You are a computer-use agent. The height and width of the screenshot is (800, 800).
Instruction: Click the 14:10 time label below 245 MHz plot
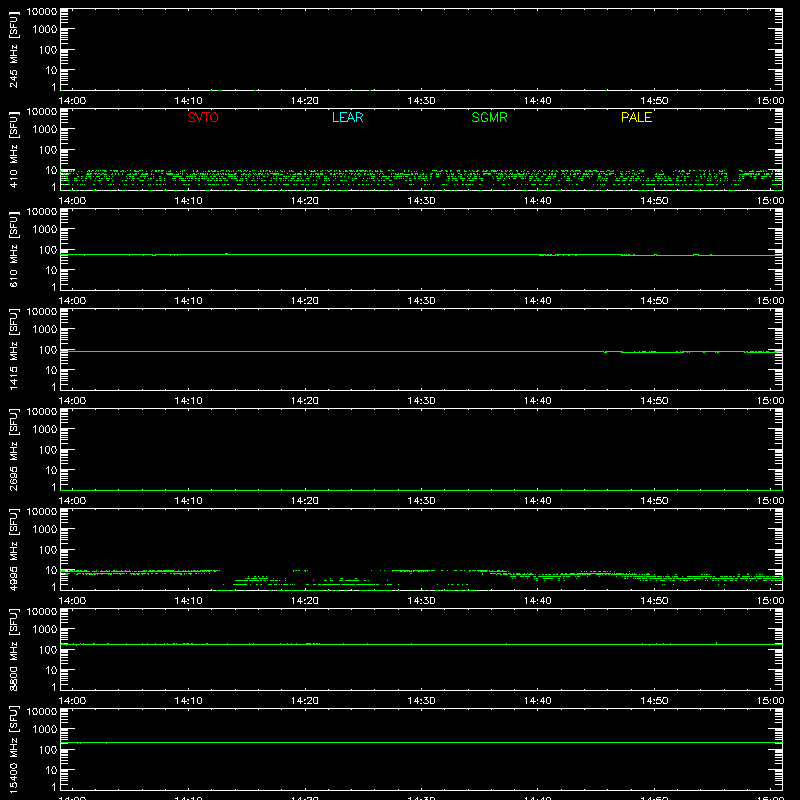pos(188,101)
